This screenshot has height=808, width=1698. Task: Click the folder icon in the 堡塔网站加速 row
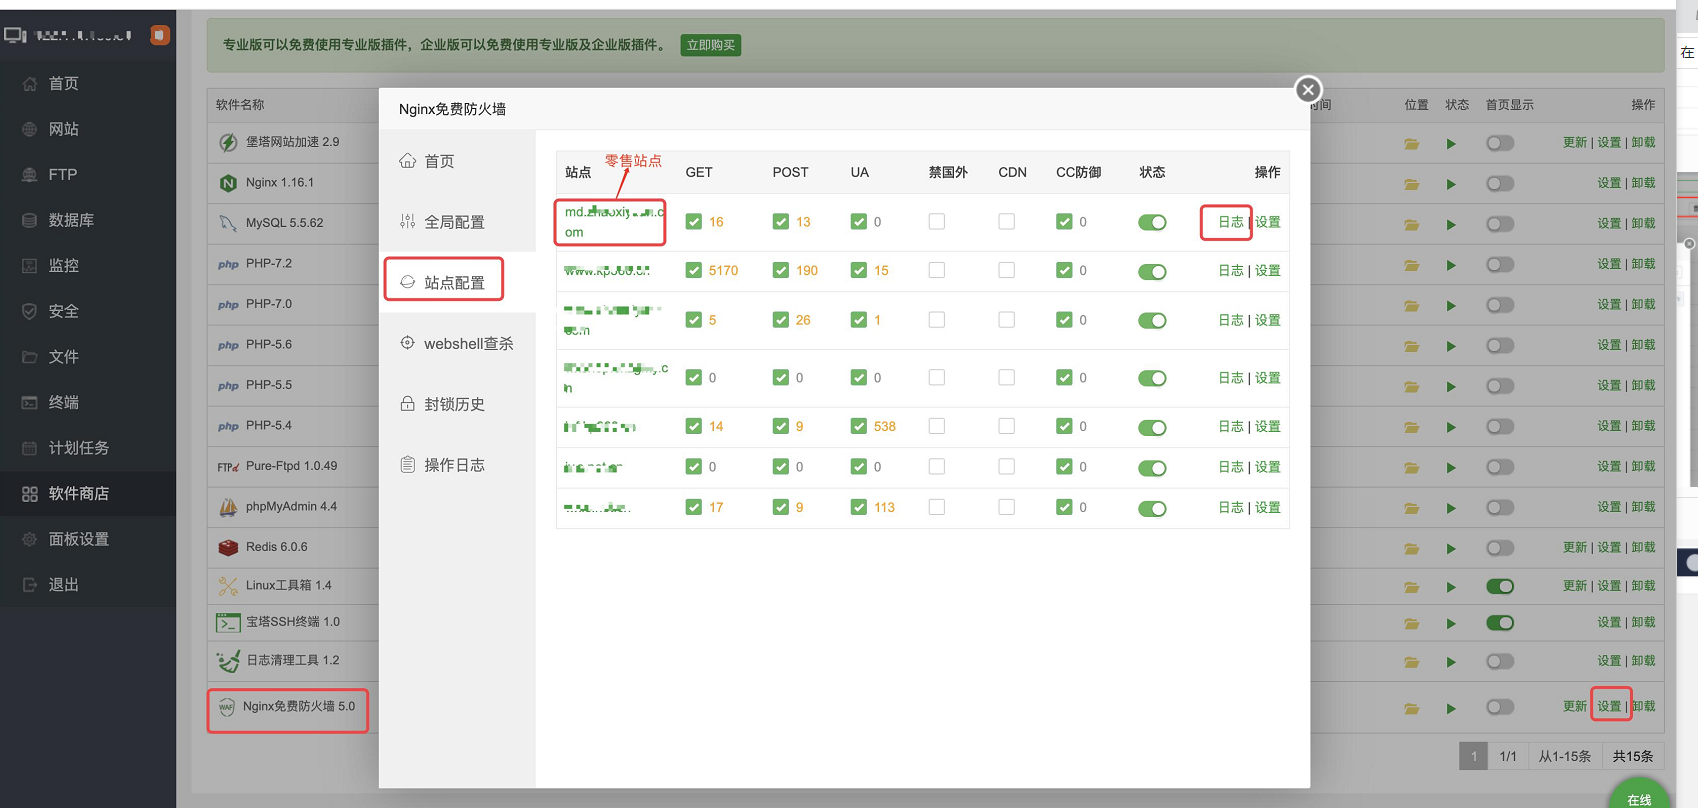click(1412, 143)
